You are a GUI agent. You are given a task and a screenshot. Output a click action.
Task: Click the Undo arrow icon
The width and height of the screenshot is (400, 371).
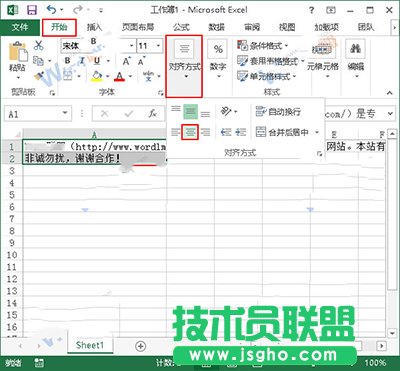click(x=52, y=10)
